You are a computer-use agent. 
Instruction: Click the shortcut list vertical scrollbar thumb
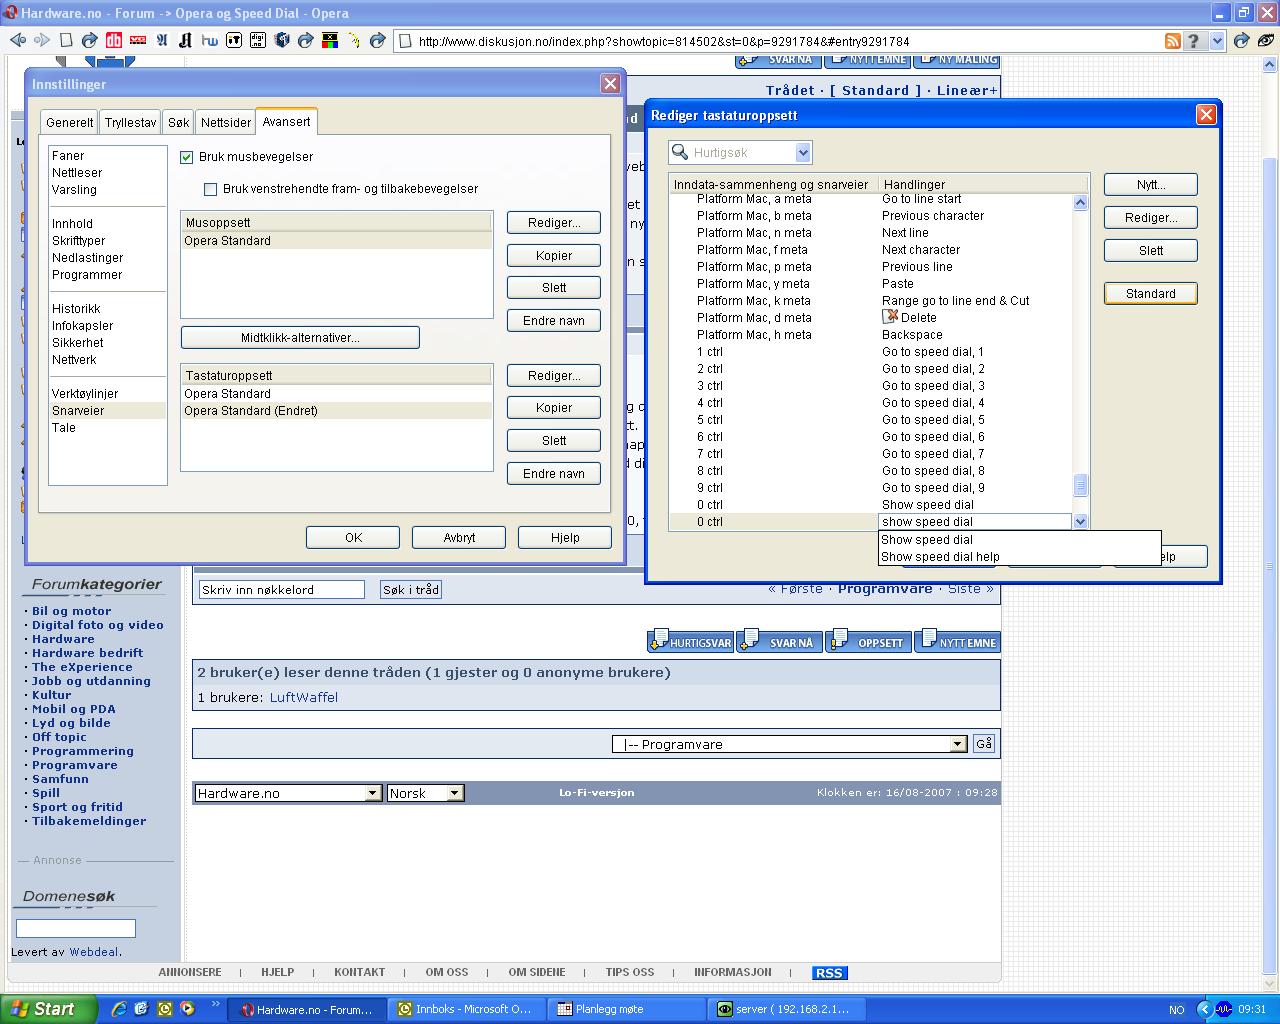point(1080,485)
